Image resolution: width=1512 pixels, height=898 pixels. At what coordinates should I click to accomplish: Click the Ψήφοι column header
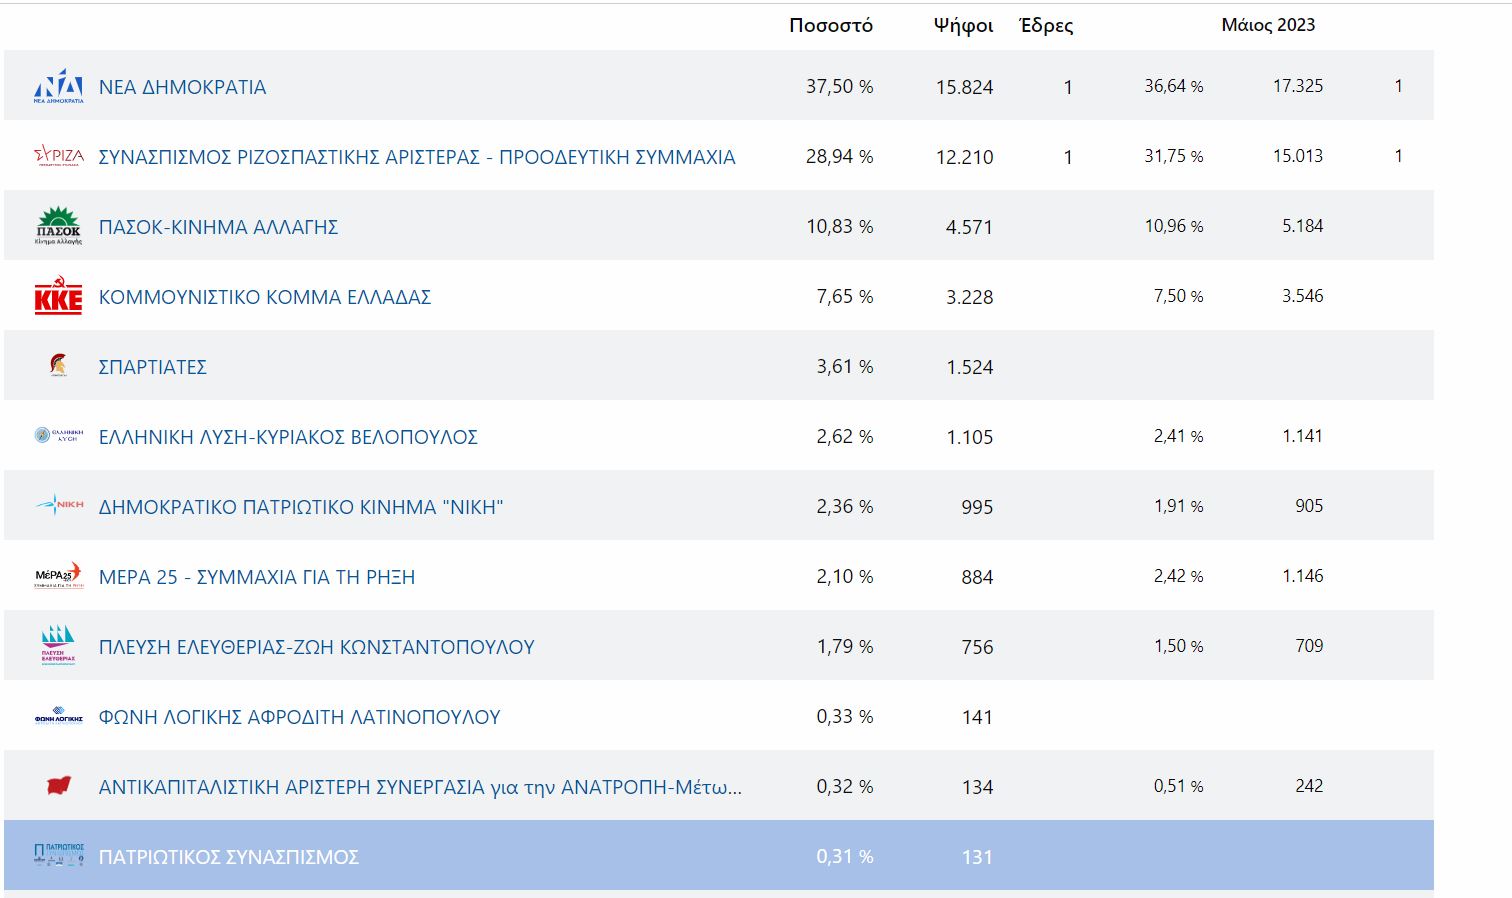click(963, 26)
